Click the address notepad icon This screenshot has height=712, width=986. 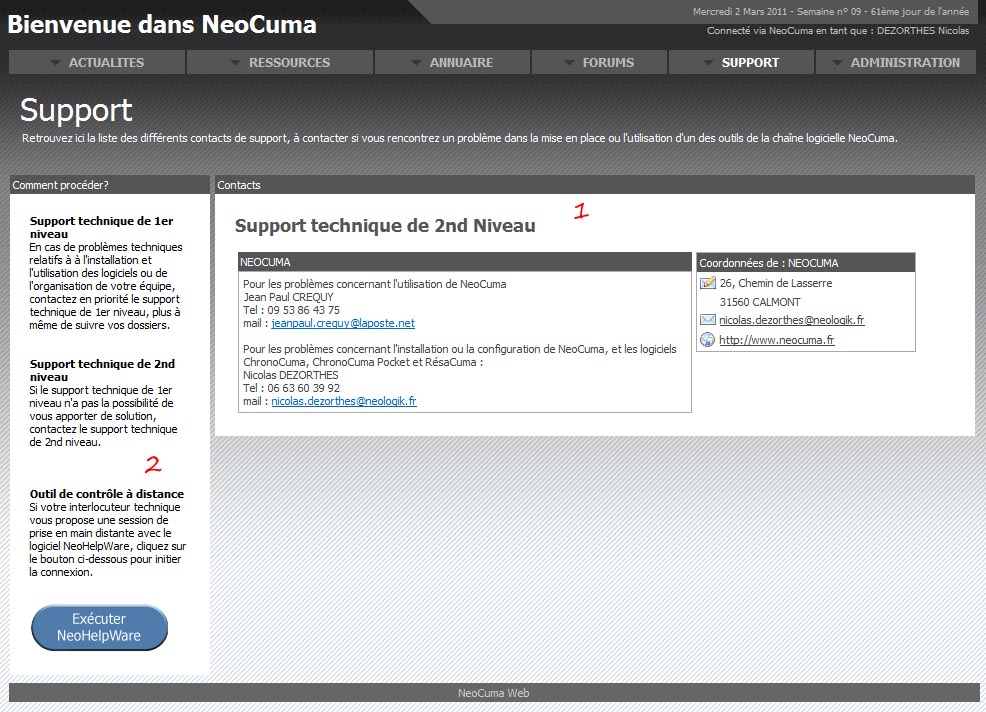(x=708, y=283)
